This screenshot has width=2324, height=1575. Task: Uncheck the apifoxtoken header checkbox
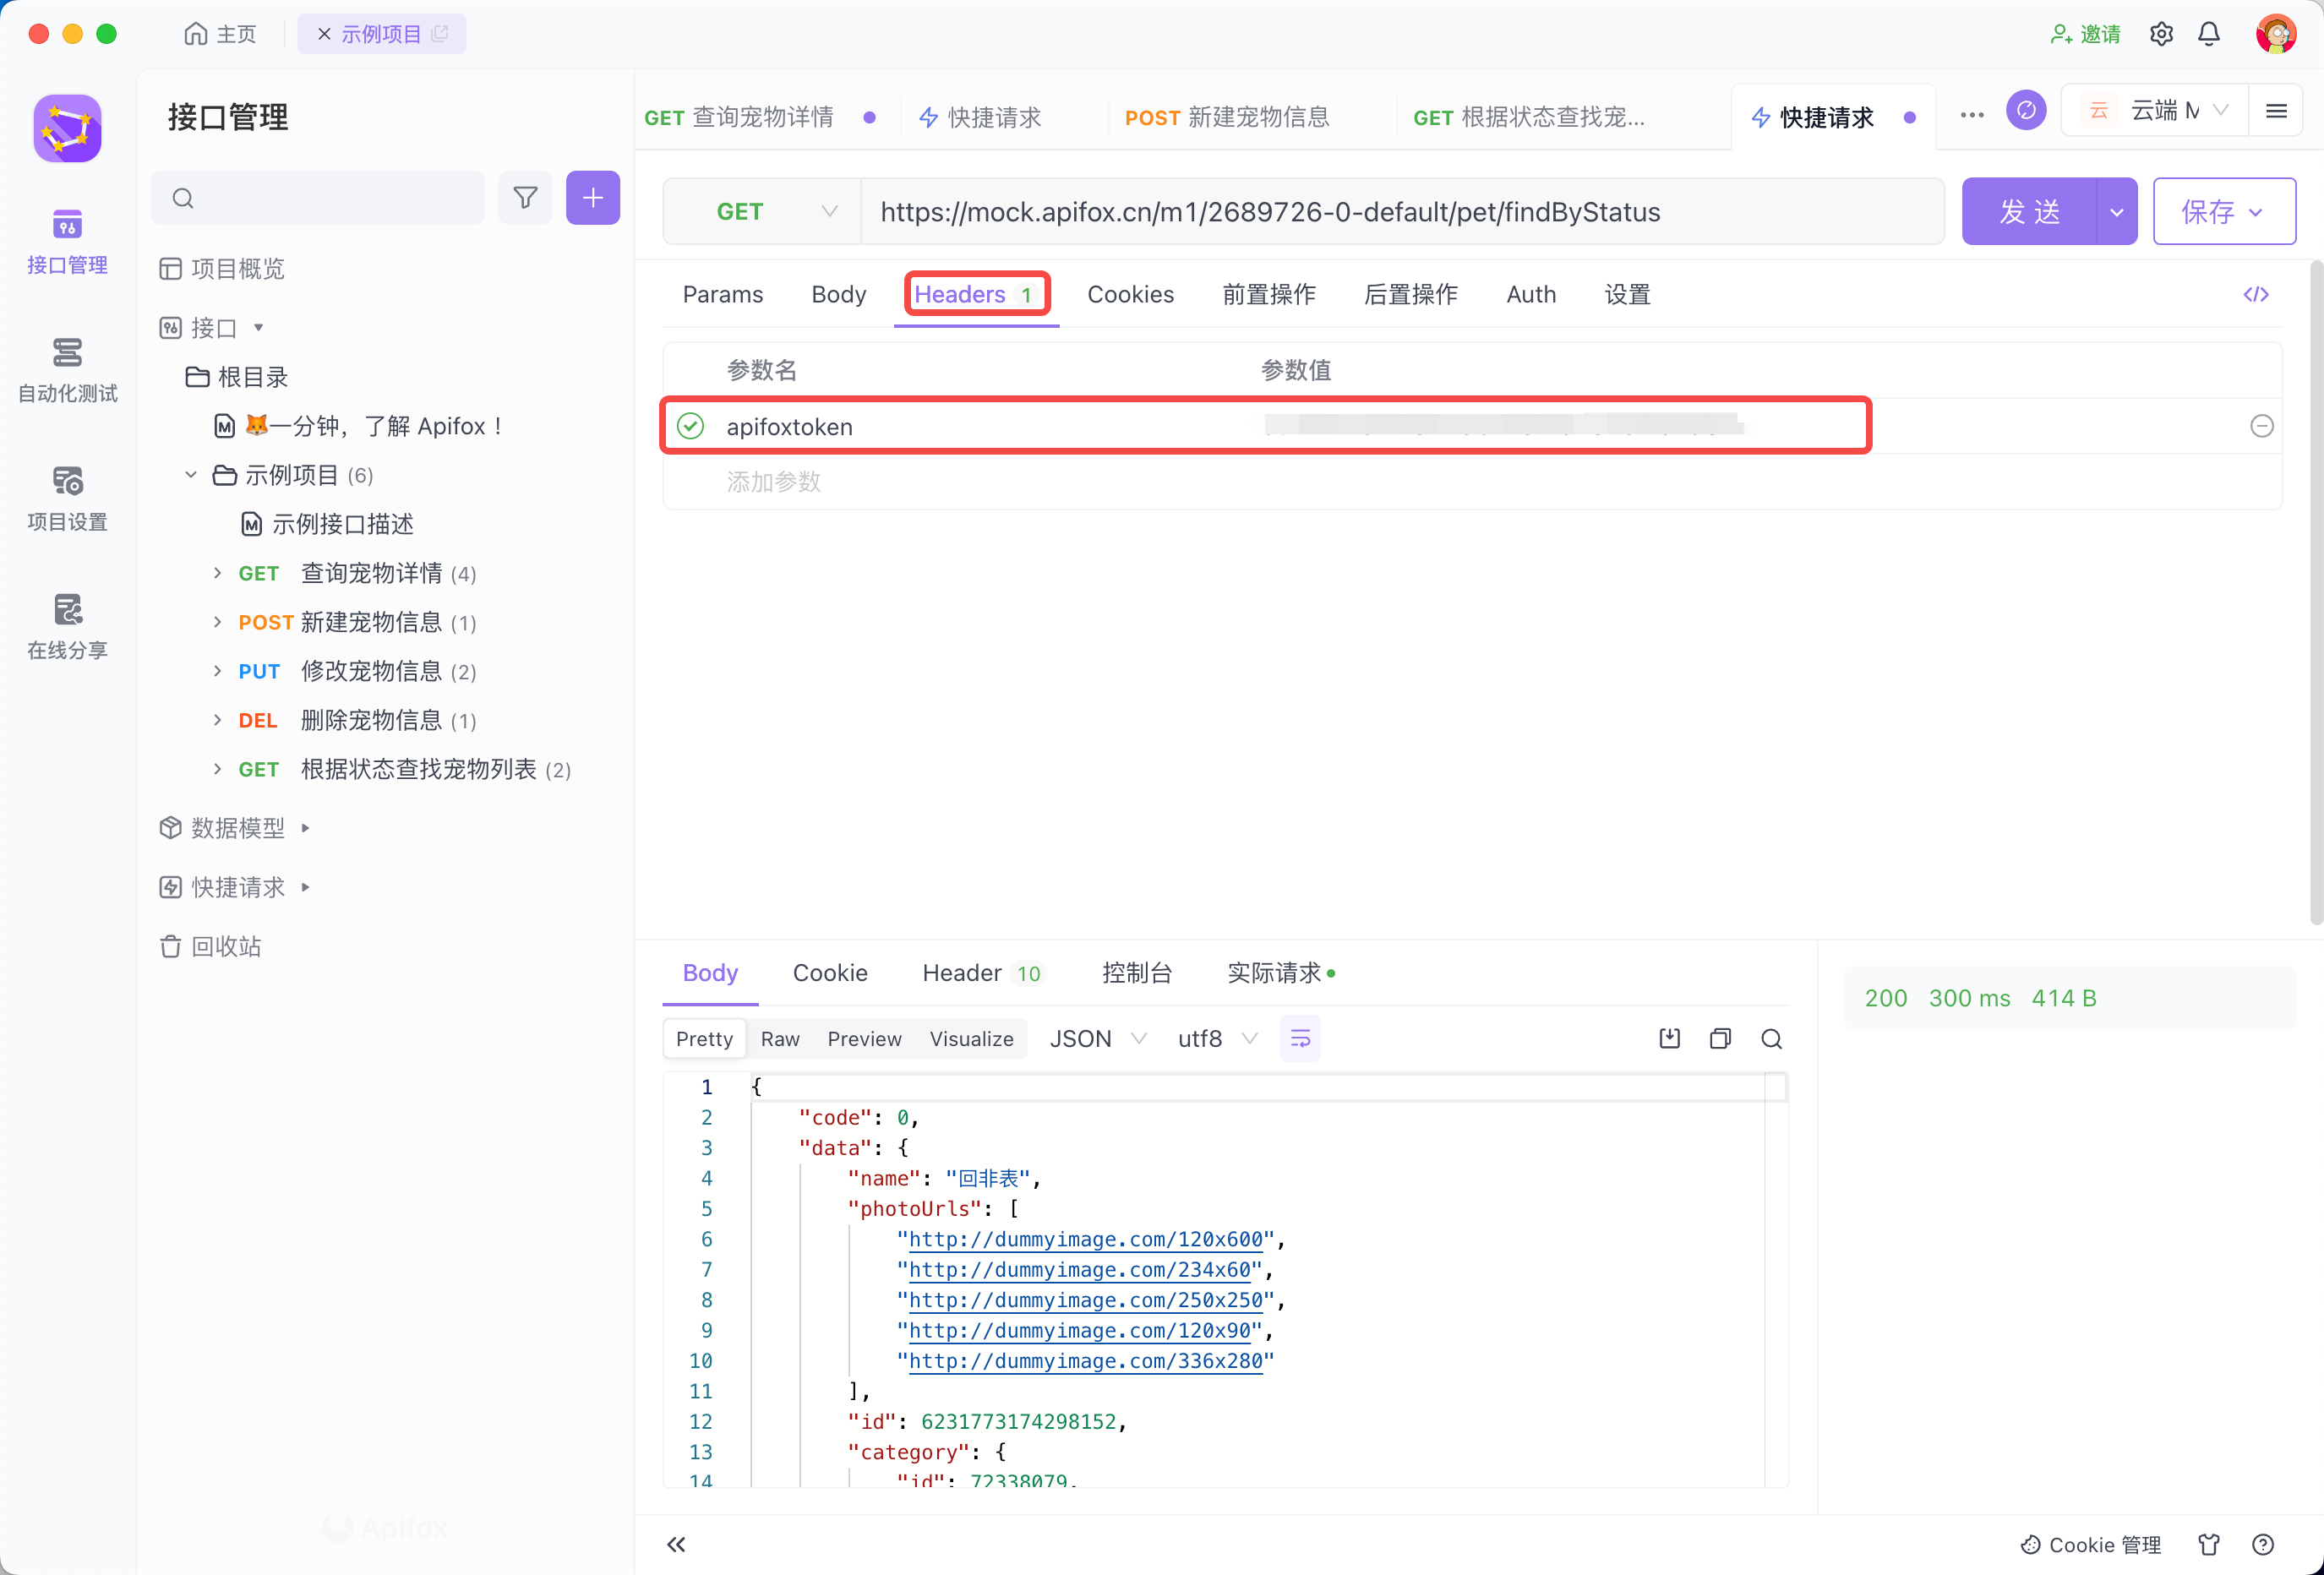[x=690, y=426]
